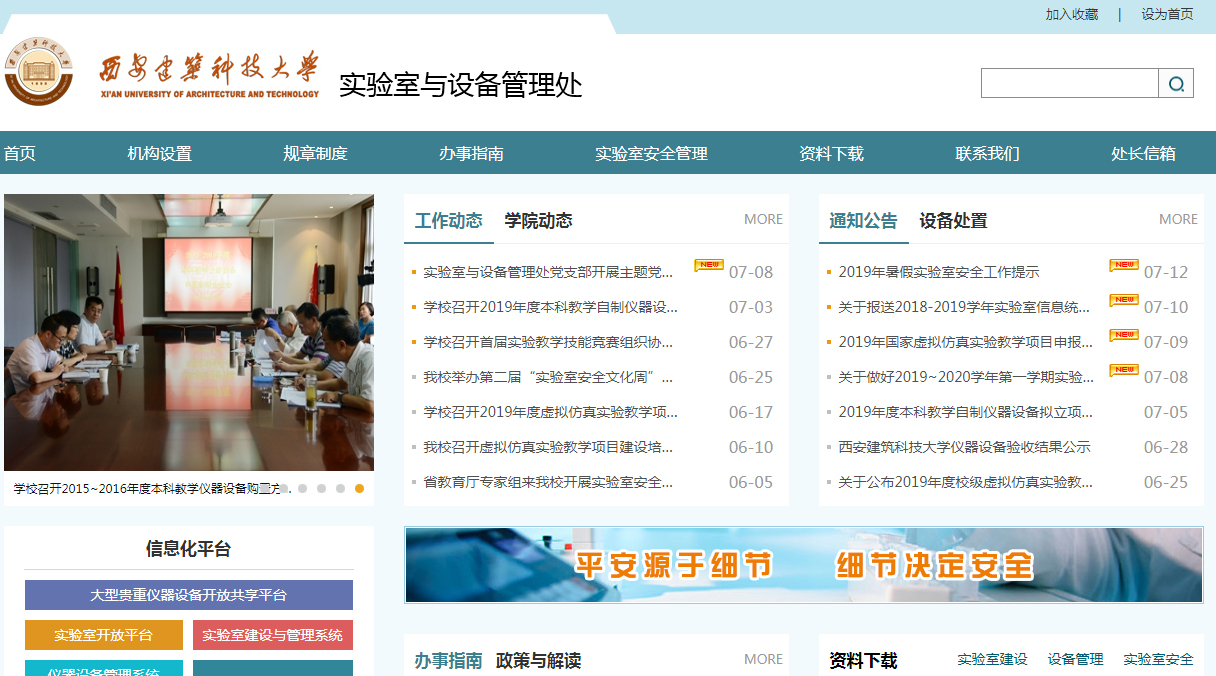The width and height of the screenshot is (1216, 676).
Task: Go to 处长信箱 in the navigation bar
Action: tap(1143, 154)
